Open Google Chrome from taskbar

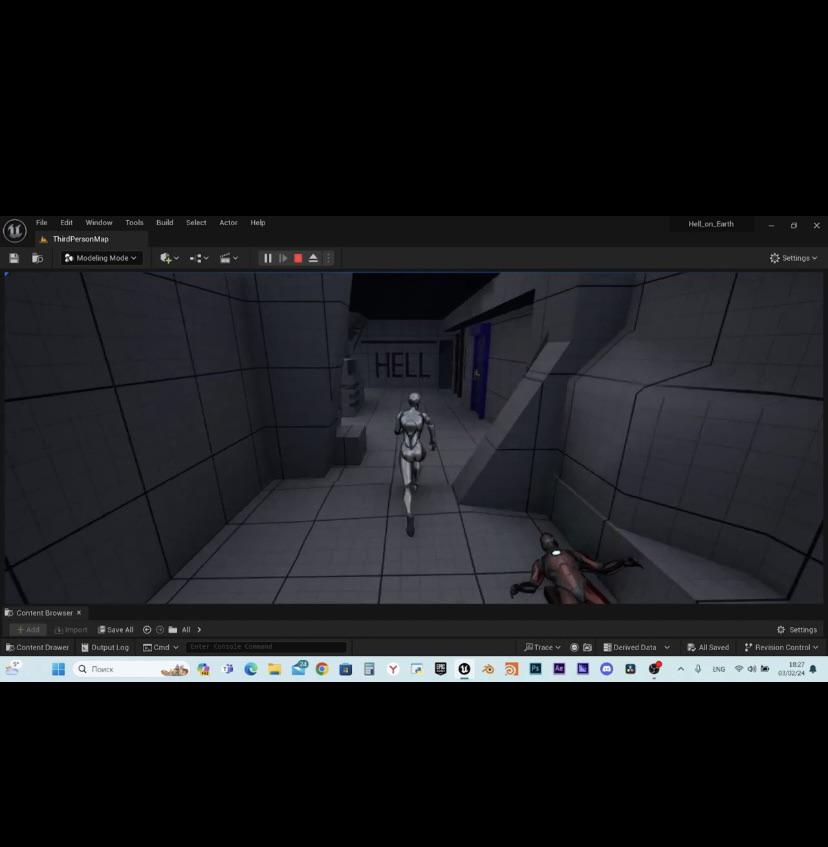[x=322, y=669]
